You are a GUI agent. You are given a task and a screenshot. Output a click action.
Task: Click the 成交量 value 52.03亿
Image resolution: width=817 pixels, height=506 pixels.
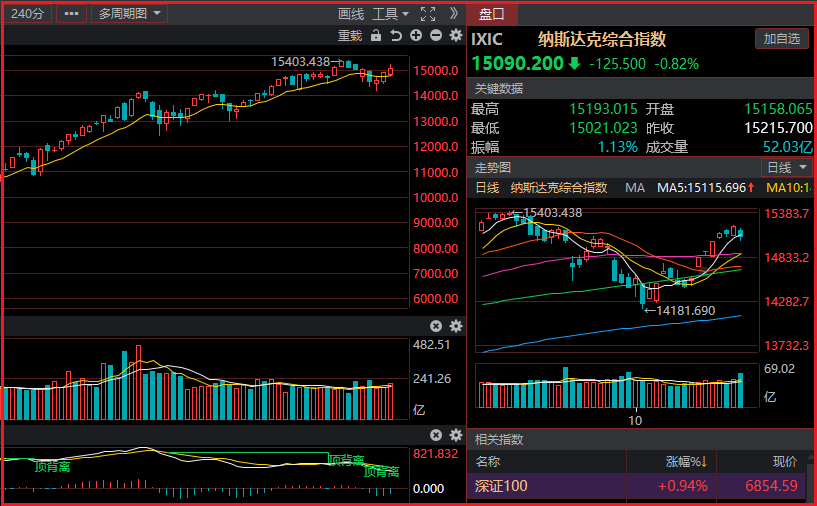click(x=787, y=147)
